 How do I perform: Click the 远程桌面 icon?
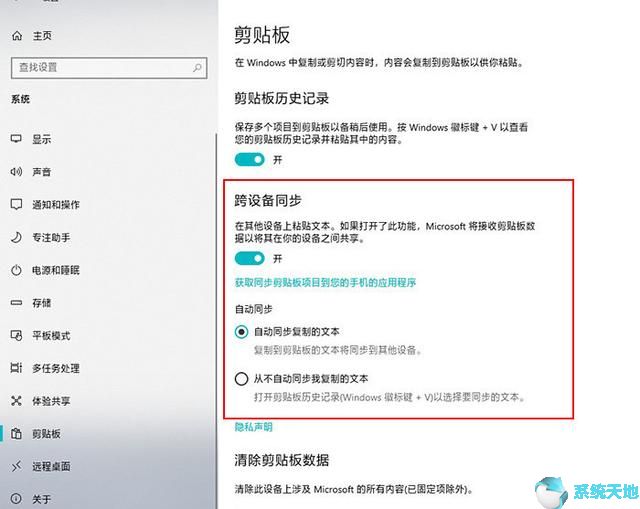[x=16, y=466]
